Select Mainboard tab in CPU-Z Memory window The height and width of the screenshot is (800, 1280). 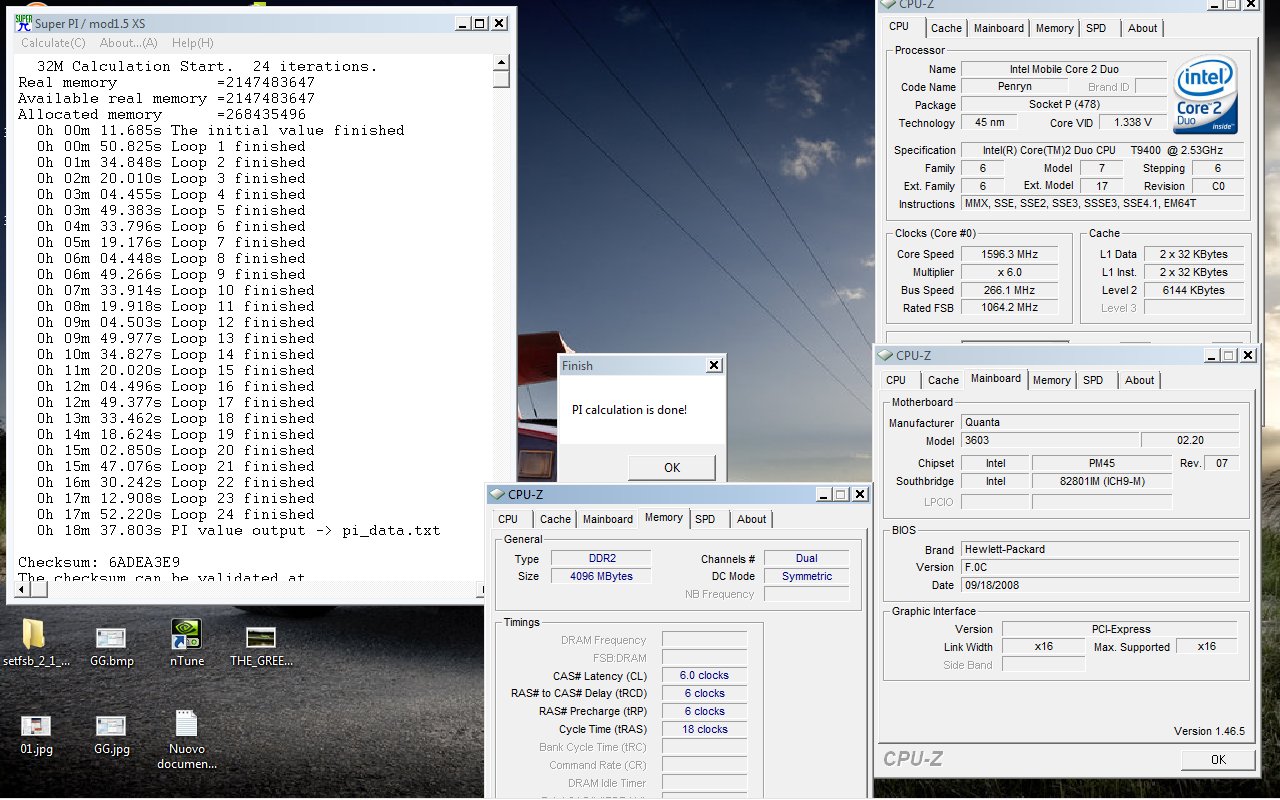608,519
